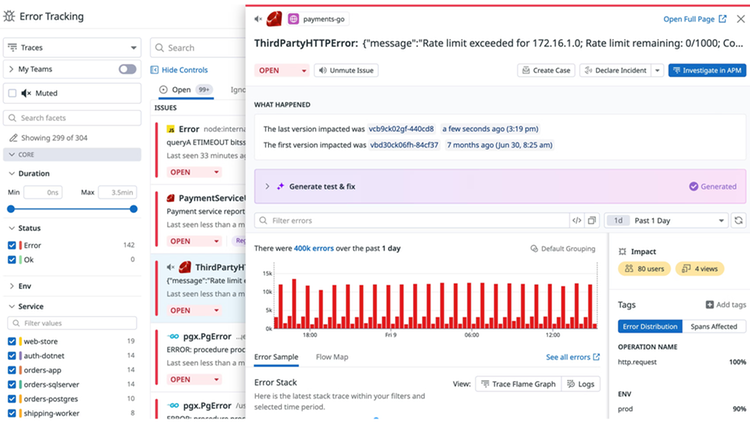Check the Muted checkbox
Viewport: 750px width, 424px height.
[x=12, y=93]
